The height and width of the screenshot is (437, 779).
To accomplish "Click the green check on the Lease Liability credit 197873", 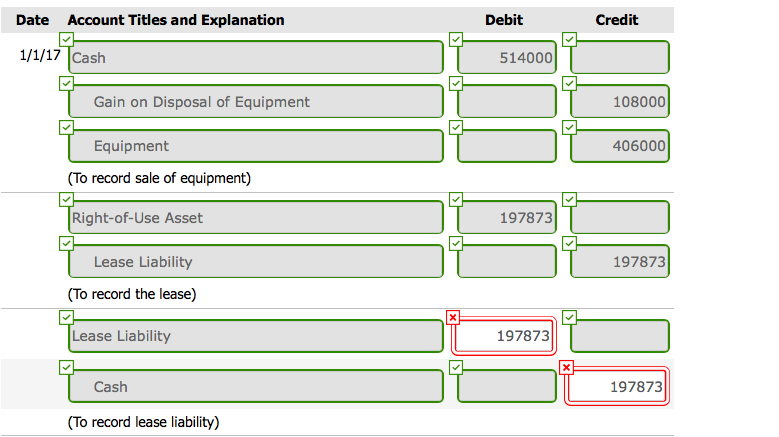I will point(569,243).
